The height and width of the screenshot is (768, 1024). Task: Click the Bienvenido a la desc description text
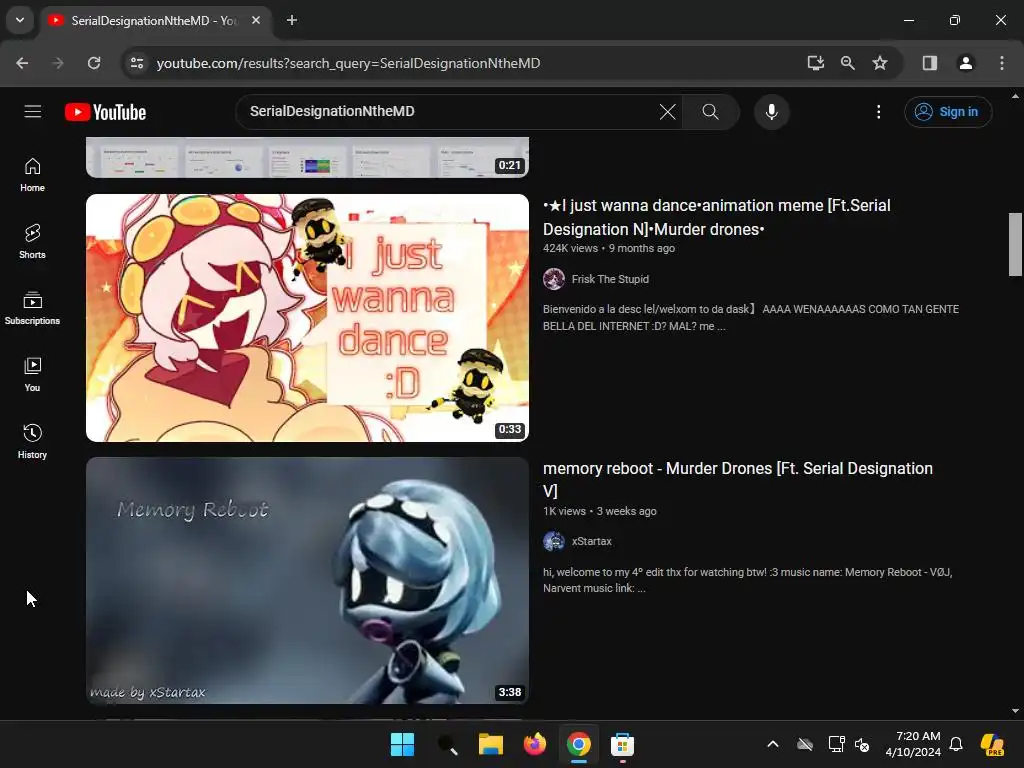tap(751, 317)
